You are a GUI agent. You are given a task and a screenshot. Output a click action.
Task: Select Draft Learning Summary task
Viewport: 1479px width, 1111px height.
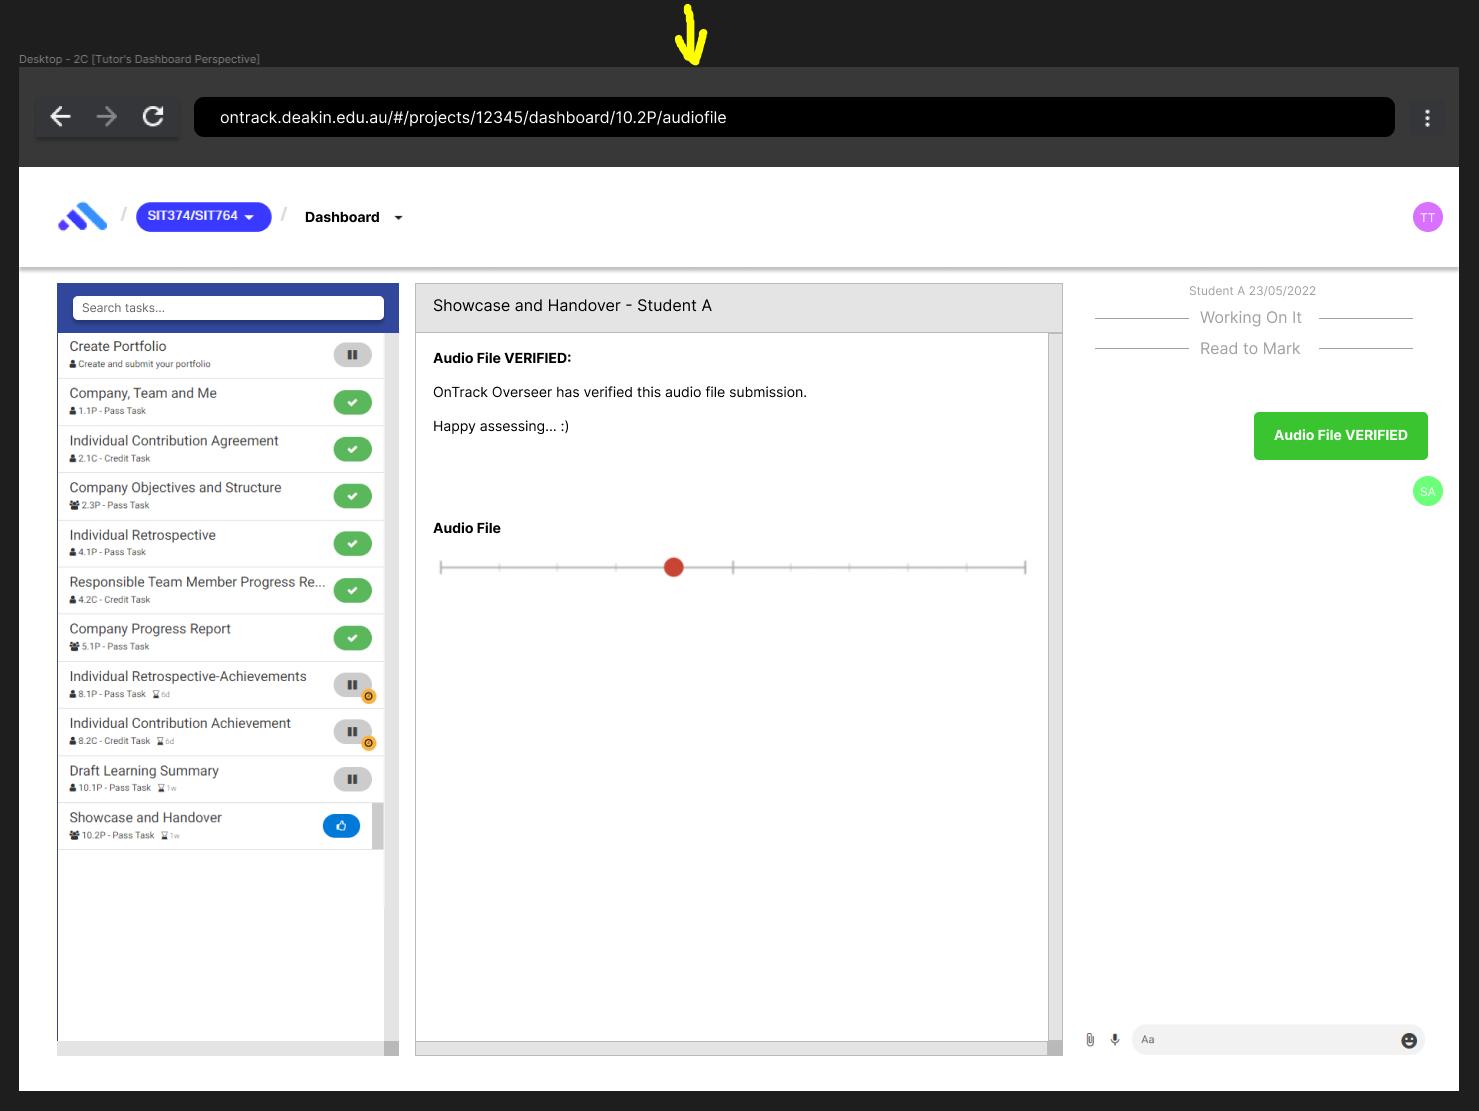[x=144, y=771]
